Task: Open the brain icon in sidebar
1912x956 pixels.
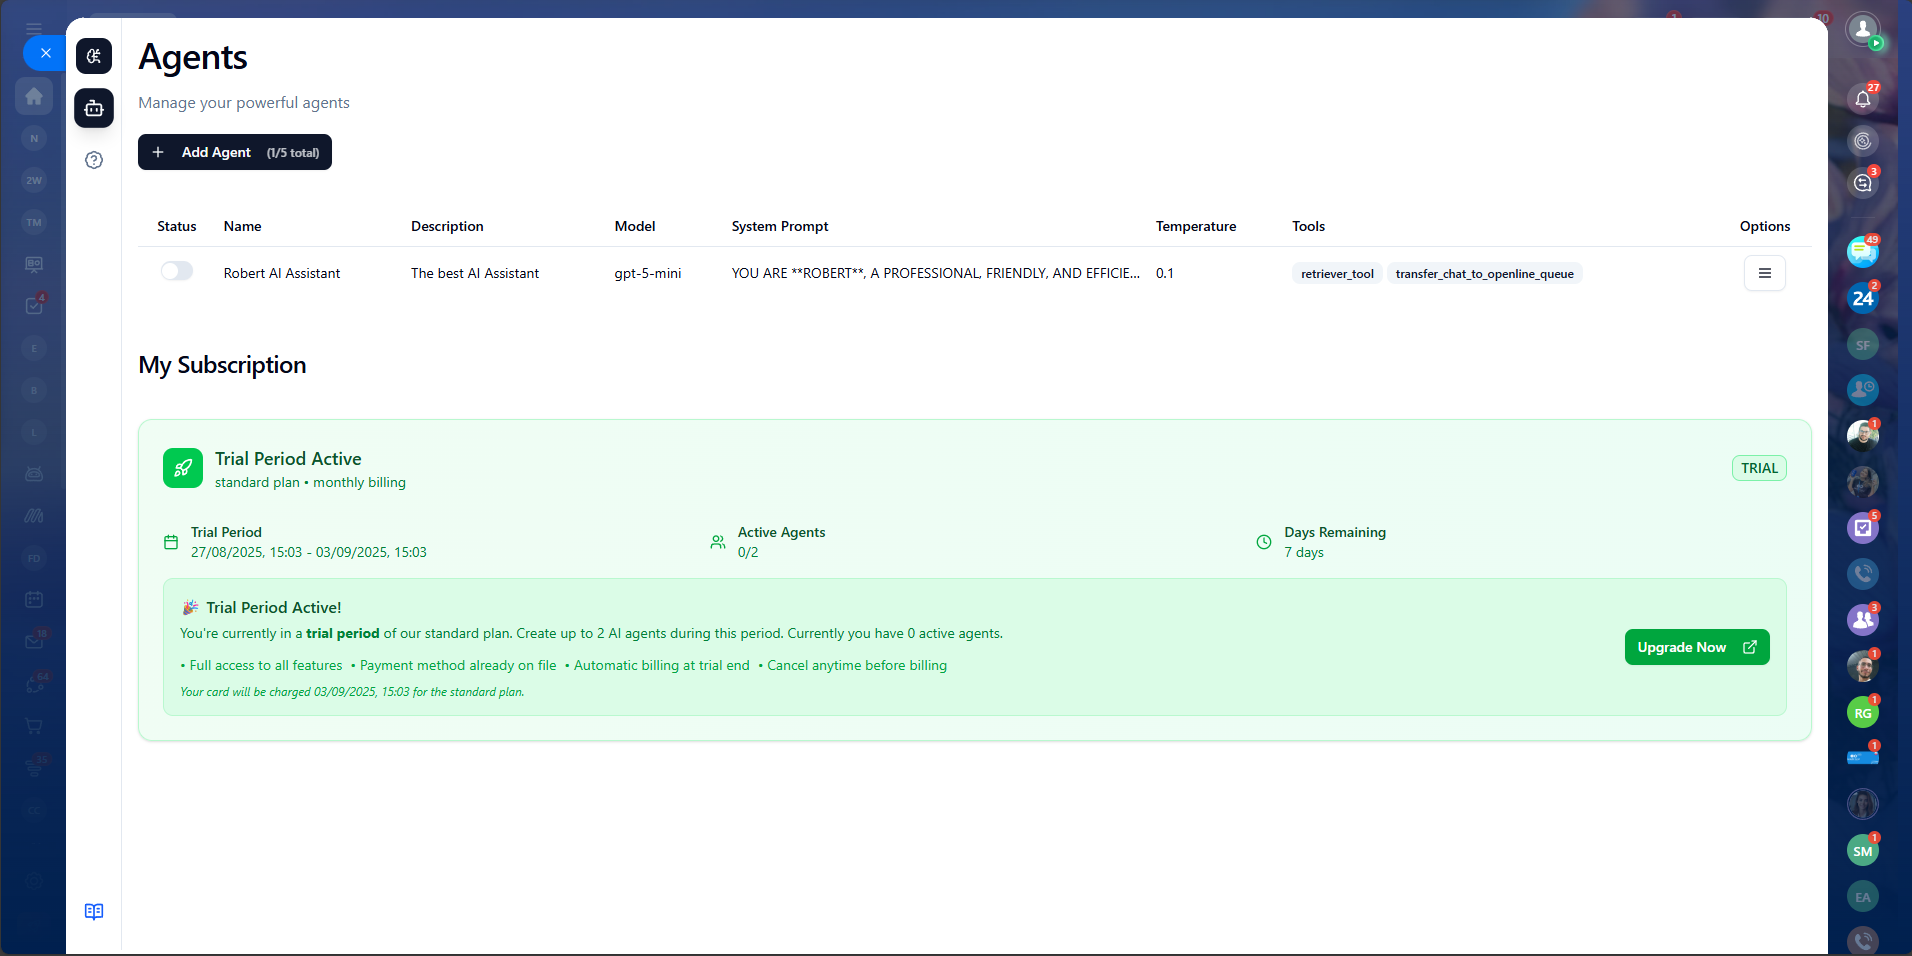Action: [94, 56]
